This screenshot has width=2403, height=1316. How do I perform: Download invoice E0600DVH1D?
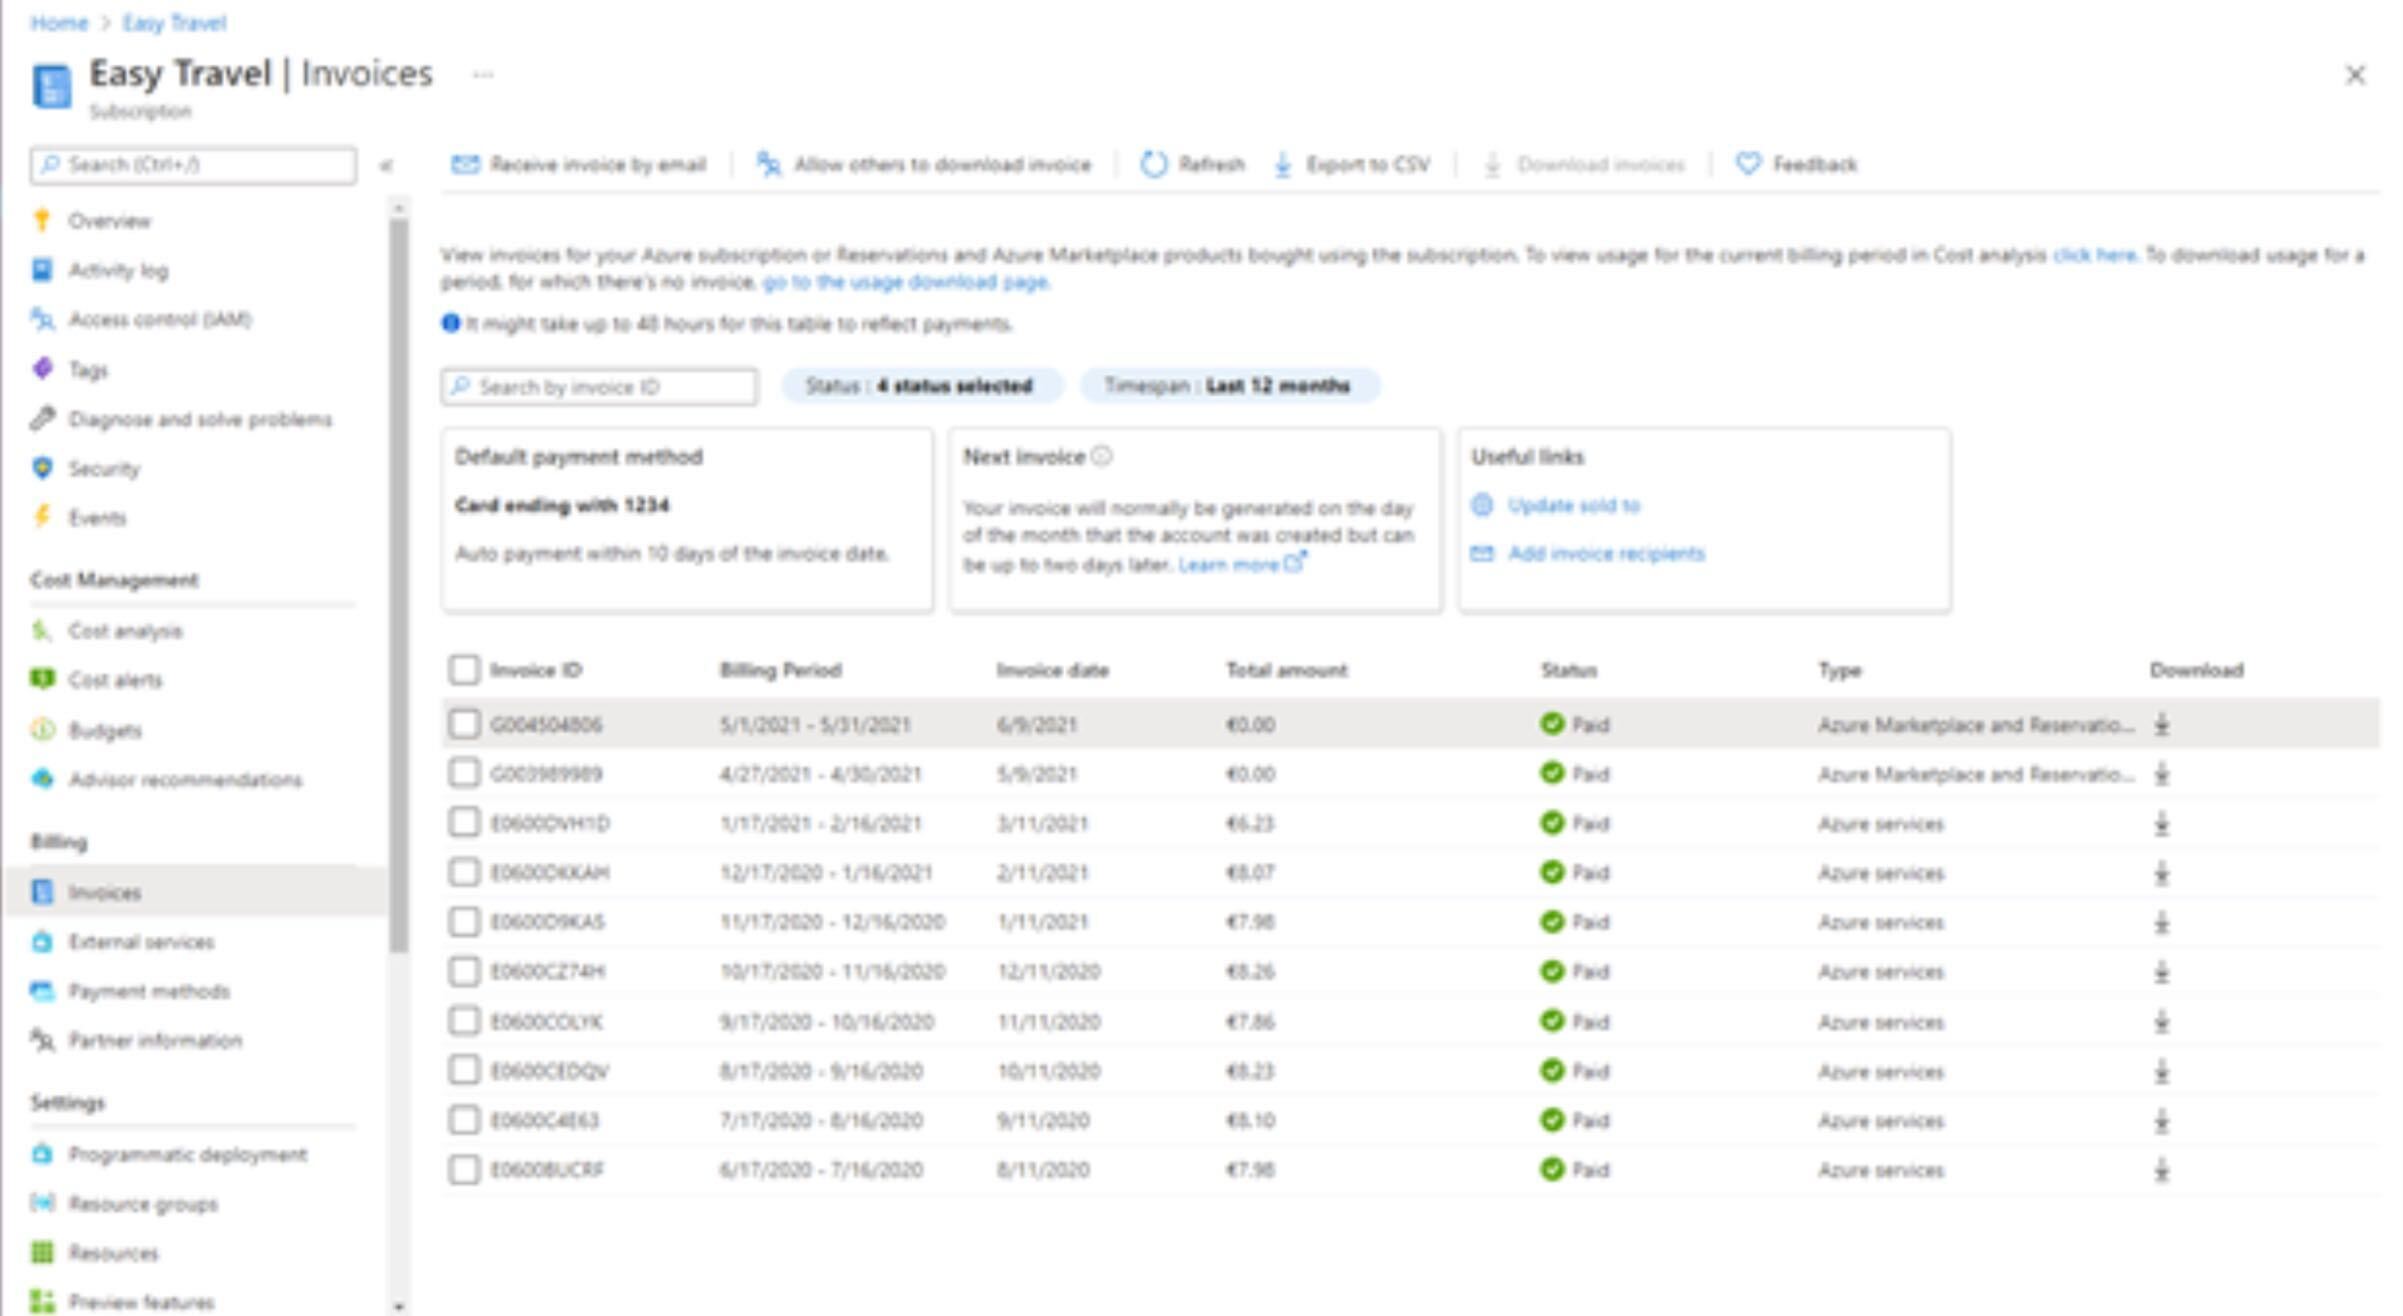click(x=2161, y=824)
